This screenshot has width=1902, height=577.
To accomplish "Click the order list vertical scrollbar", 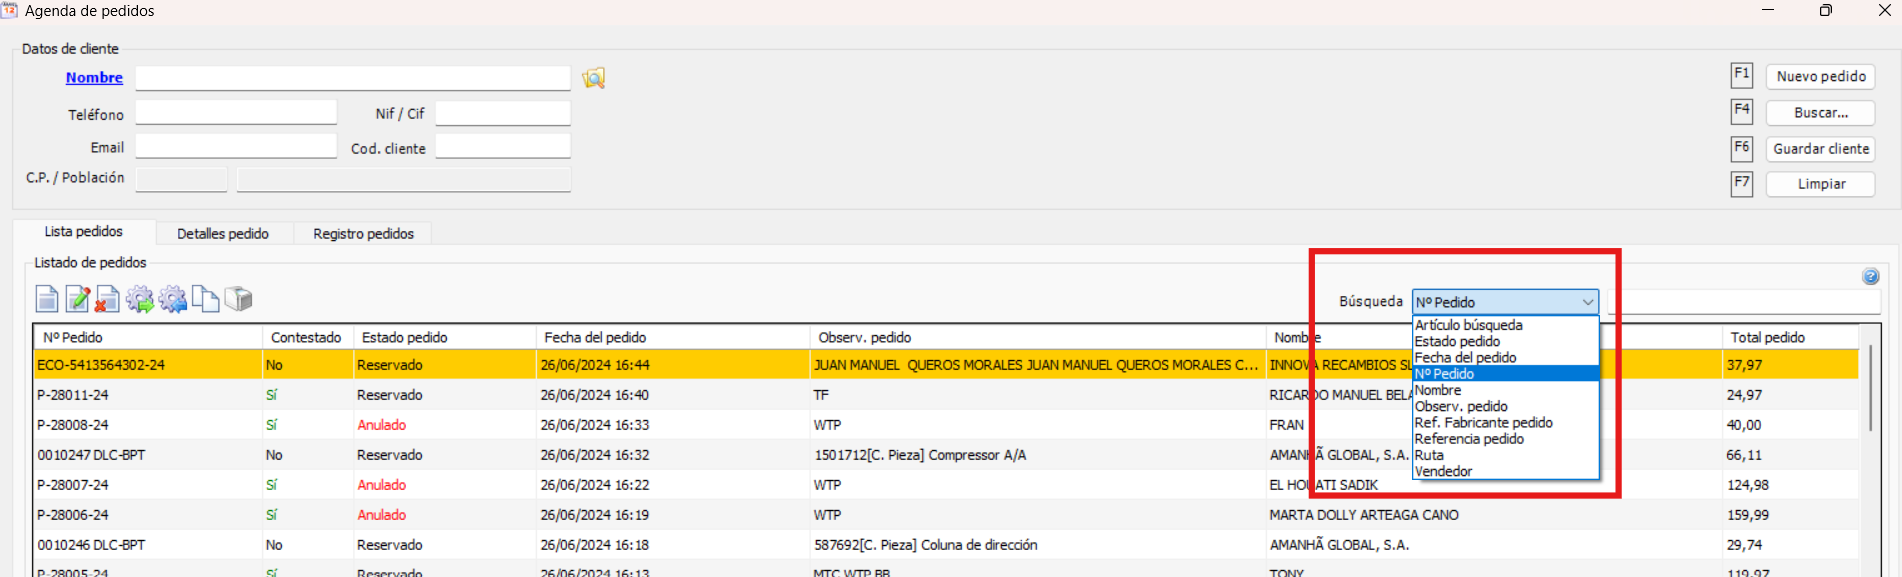I will pyautogui.click(x=1869, y=390).
